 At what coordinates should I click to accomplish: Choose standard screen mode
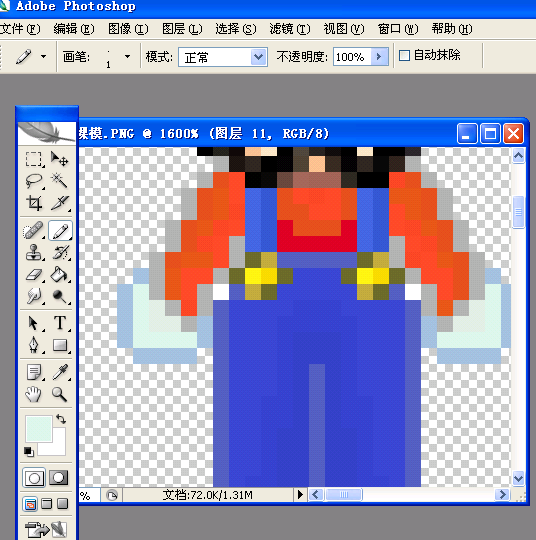30,504
